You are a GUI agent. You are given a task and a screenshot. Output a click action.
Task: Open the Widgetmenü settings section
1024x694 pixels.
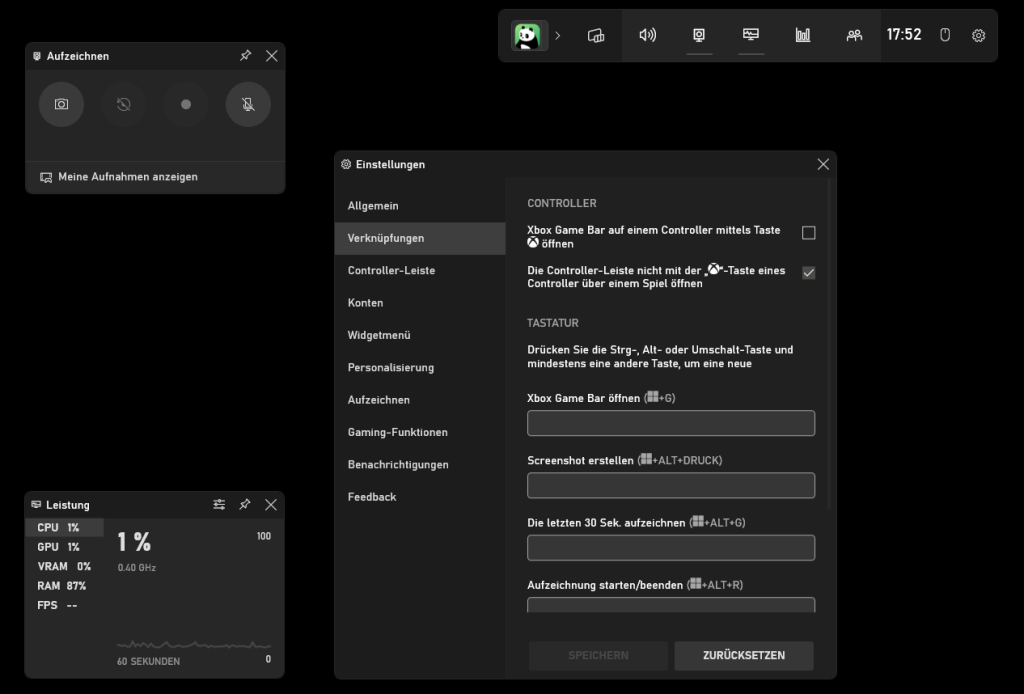[420, 335]
